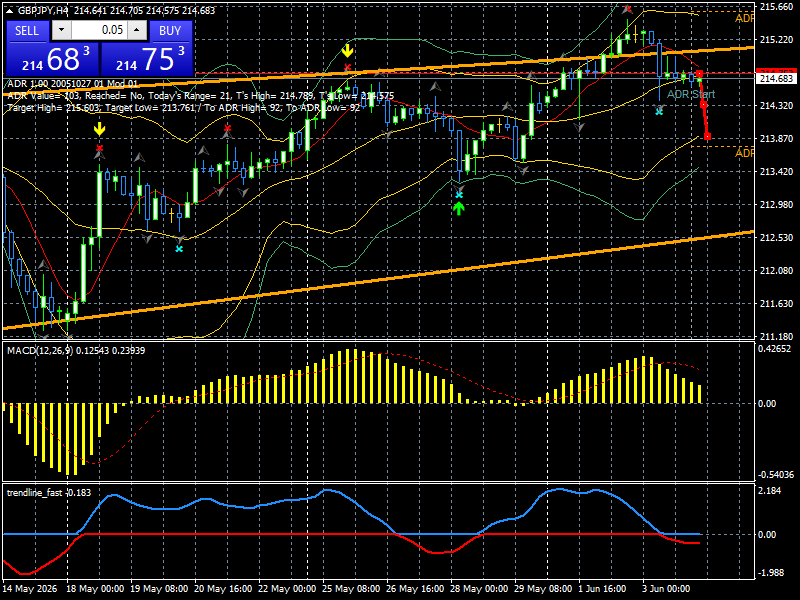Select the red cross under the 25 May yellow arrow

click(347, 67)
